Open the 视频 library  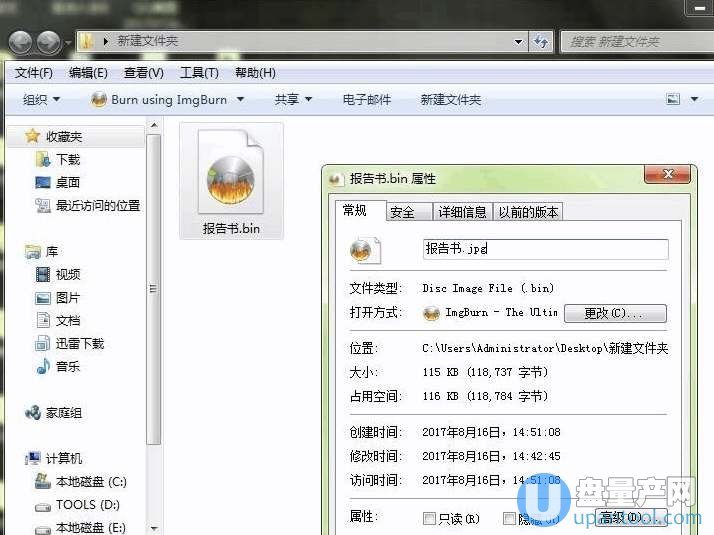[x=67, y=274]
